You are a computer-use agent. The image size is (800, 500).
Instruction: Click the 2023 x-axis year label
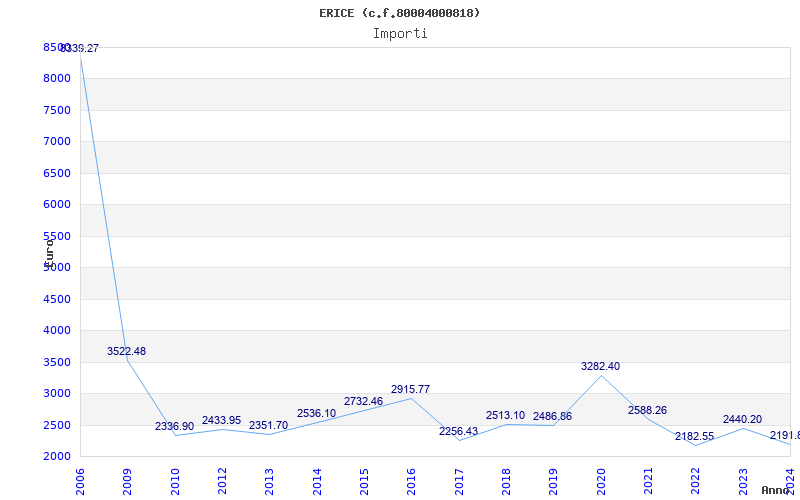click(743, 481)
